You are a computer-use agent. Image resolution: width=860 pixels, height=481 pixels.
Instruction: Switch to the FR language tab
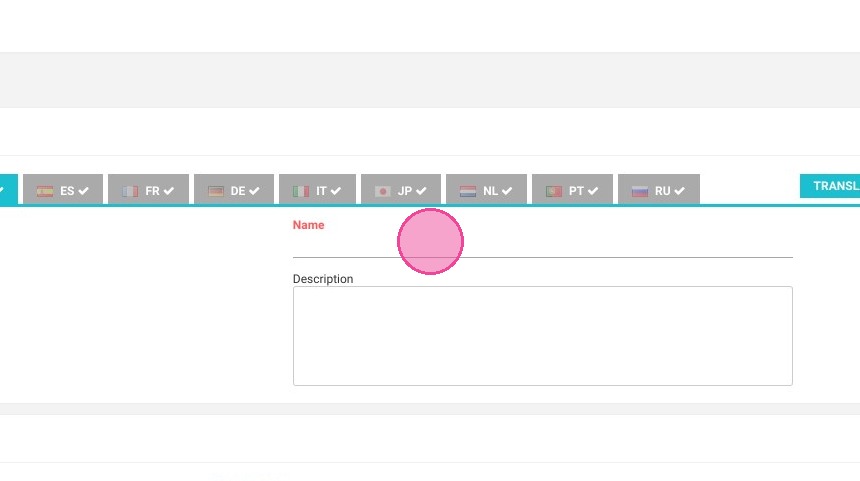click(x=148, y=189)
